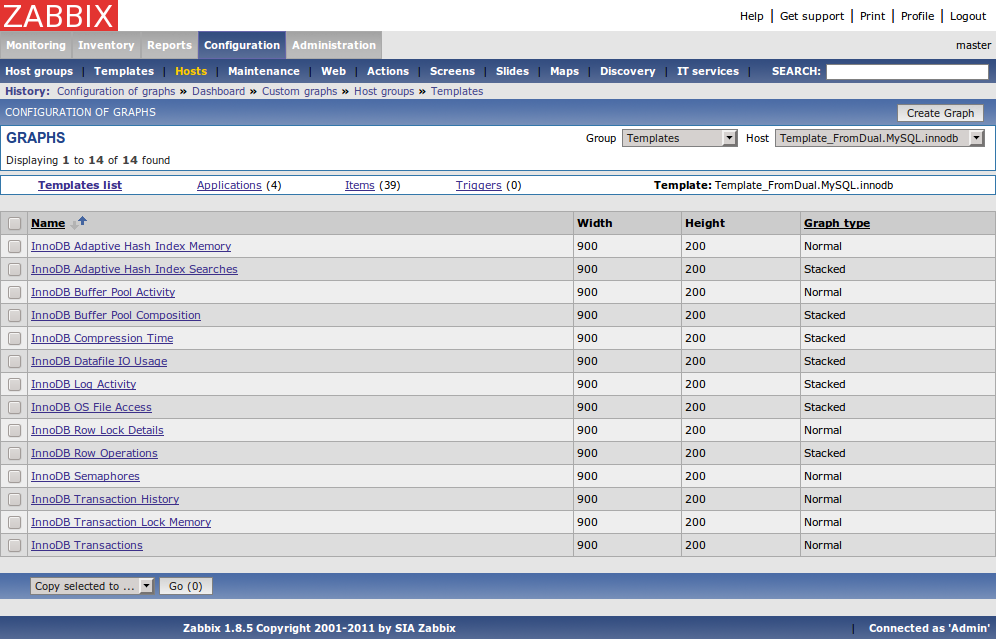The width and height of the screenshot is (996, 639).
Task: Click the Zabbix logo
Action: point(58,15)
